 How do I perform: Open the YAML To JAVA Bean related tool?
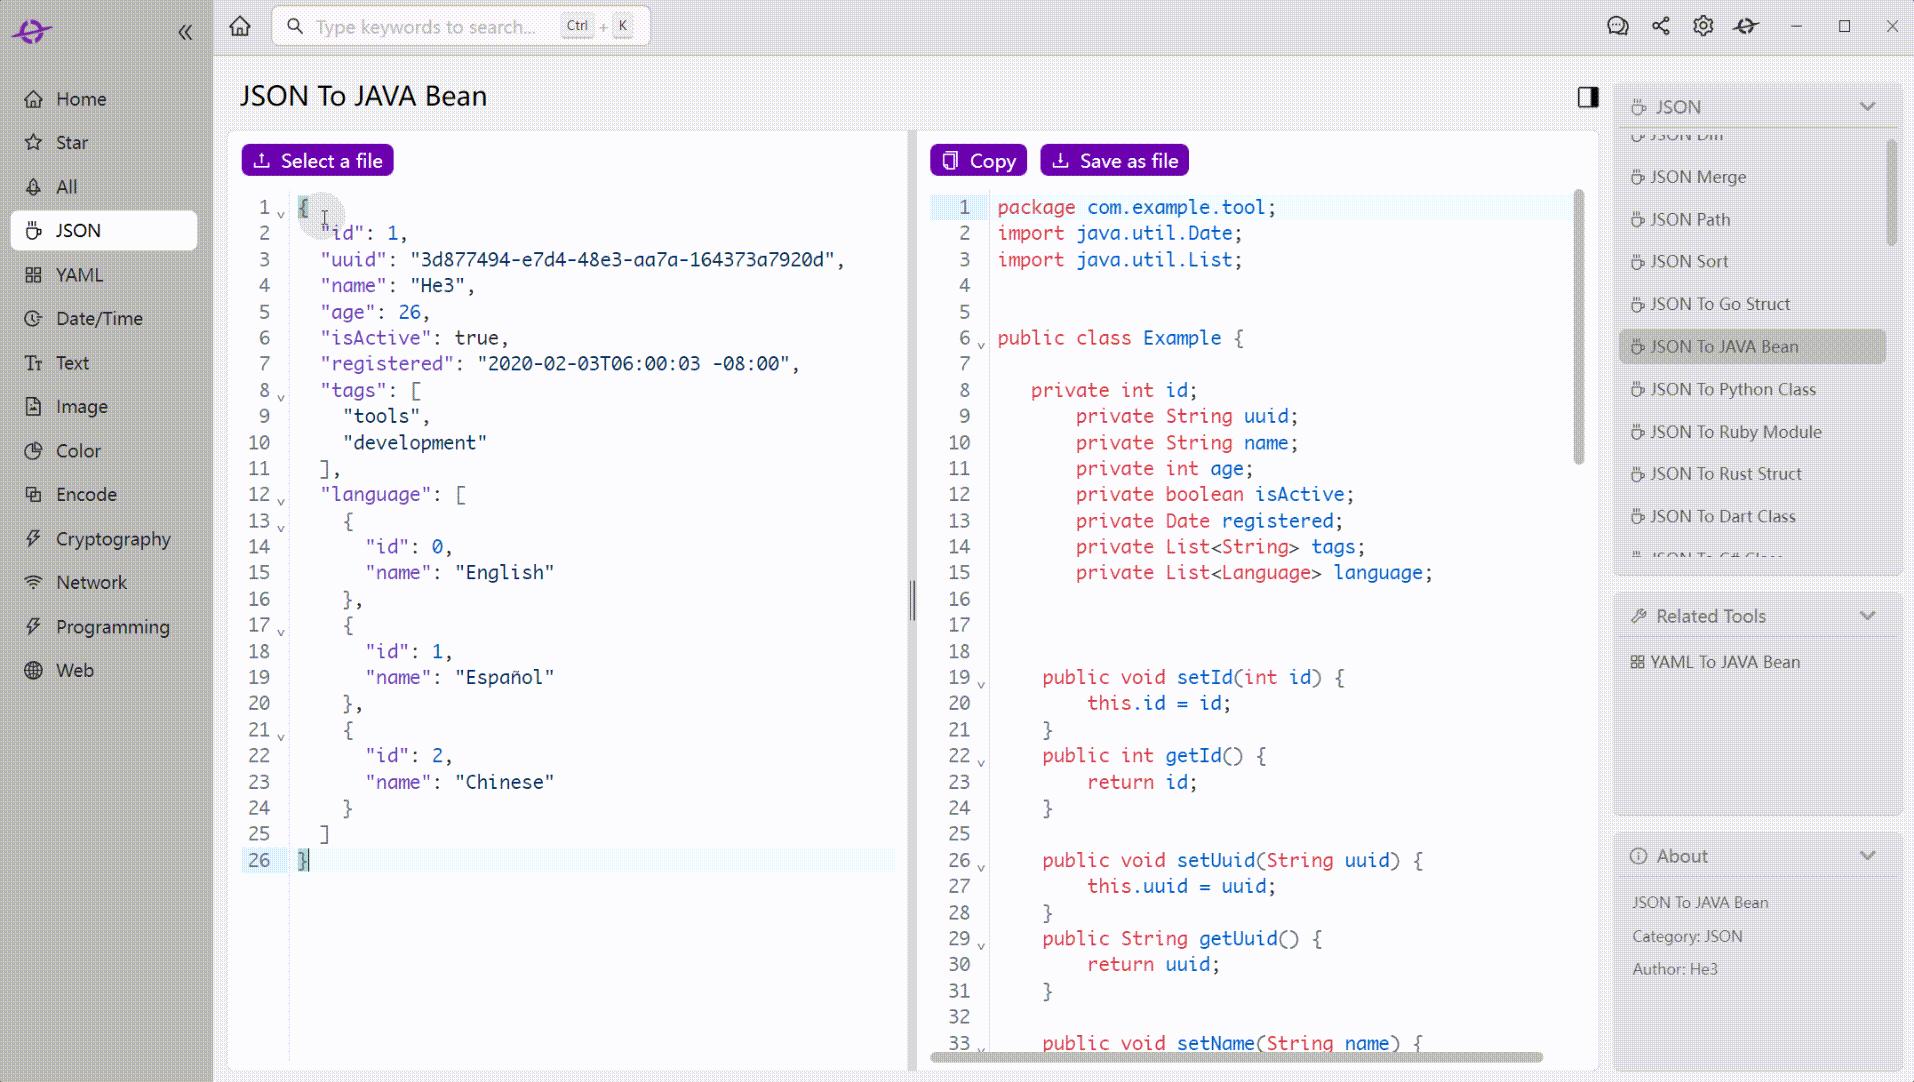1724,661
